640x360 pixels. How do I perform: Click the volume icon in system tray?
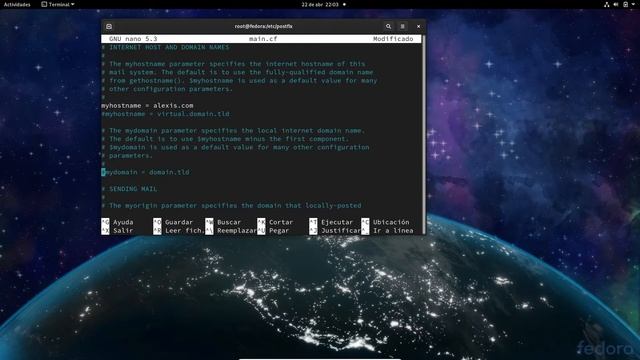pyautogui.click(x=616, y=4)
